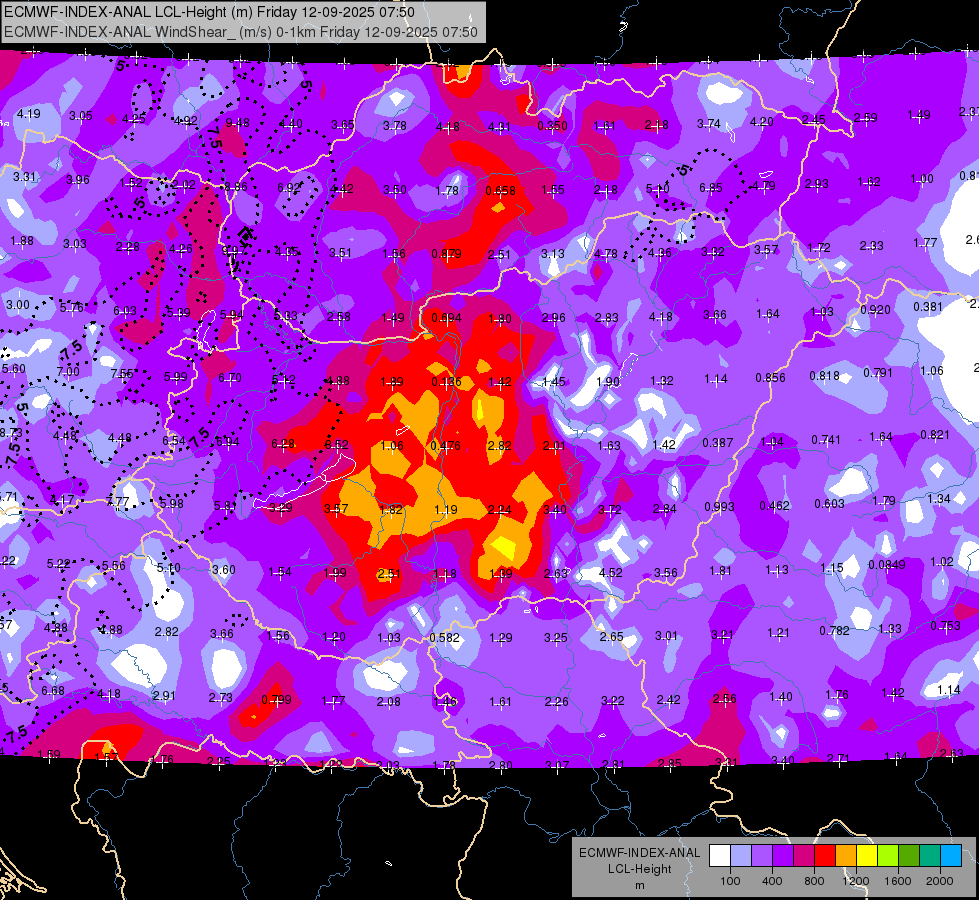Click the grid value 6.52
The image size is (979, 900).
pos(337,445)
